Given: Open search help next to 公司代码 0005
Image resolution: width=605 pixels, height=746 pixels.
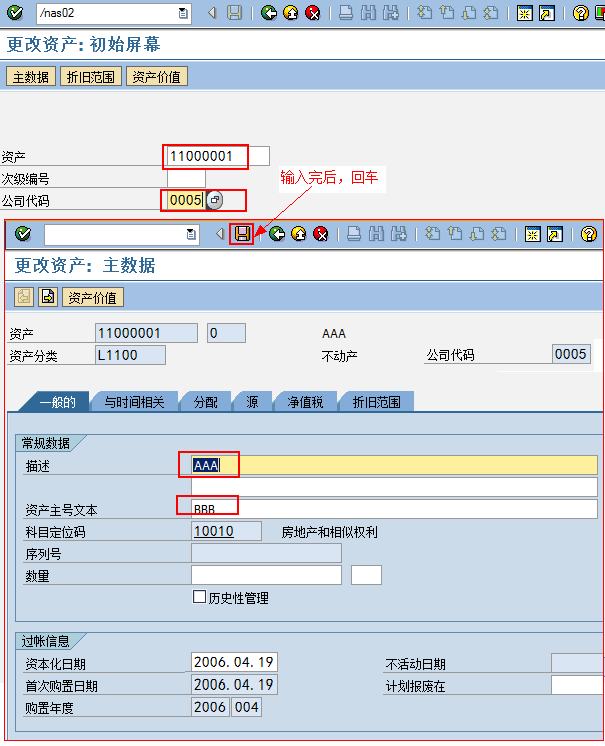Looking at the screenshot, I should pyautogui.click(x=215, y=200).
